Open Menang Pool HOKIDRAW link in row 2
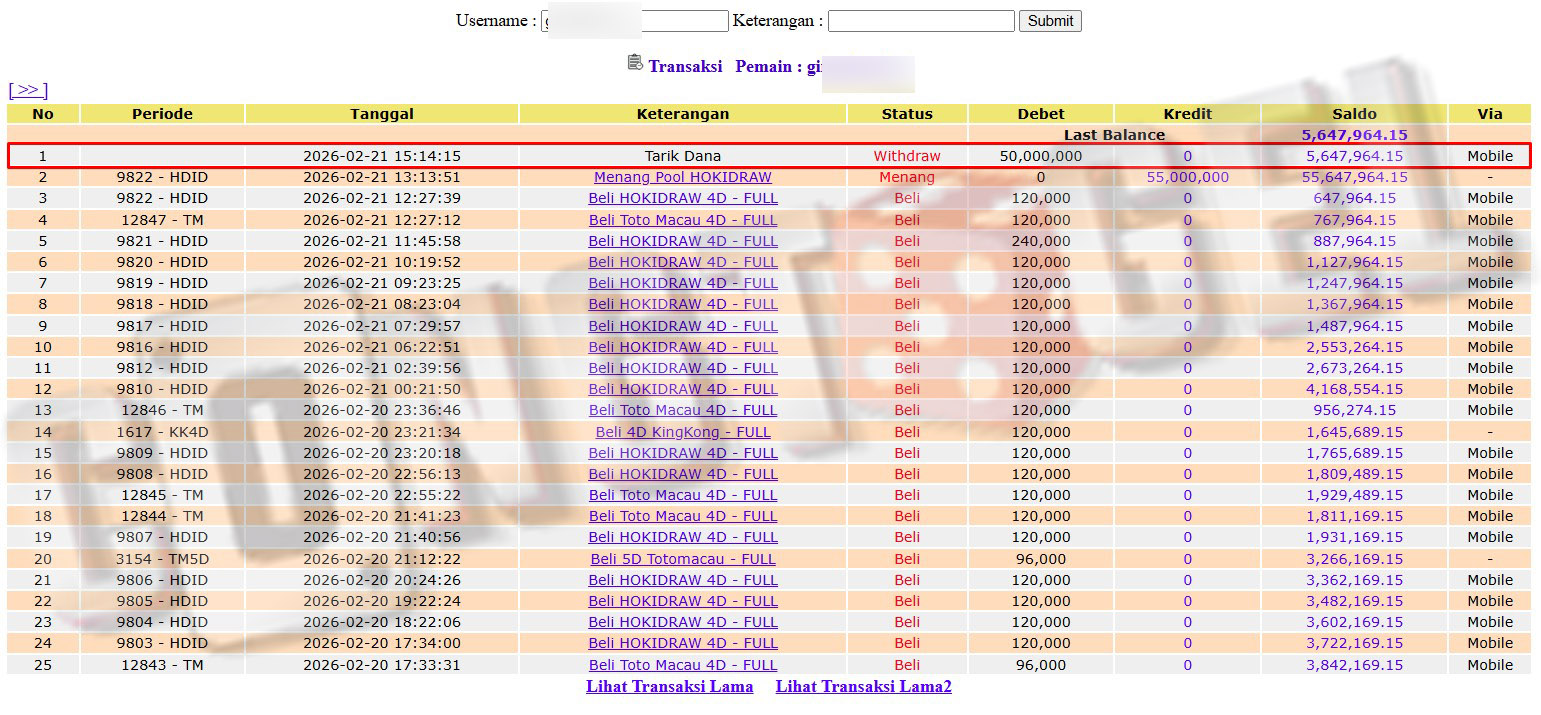Screen dimensions: 1541x715 (682, 177)
